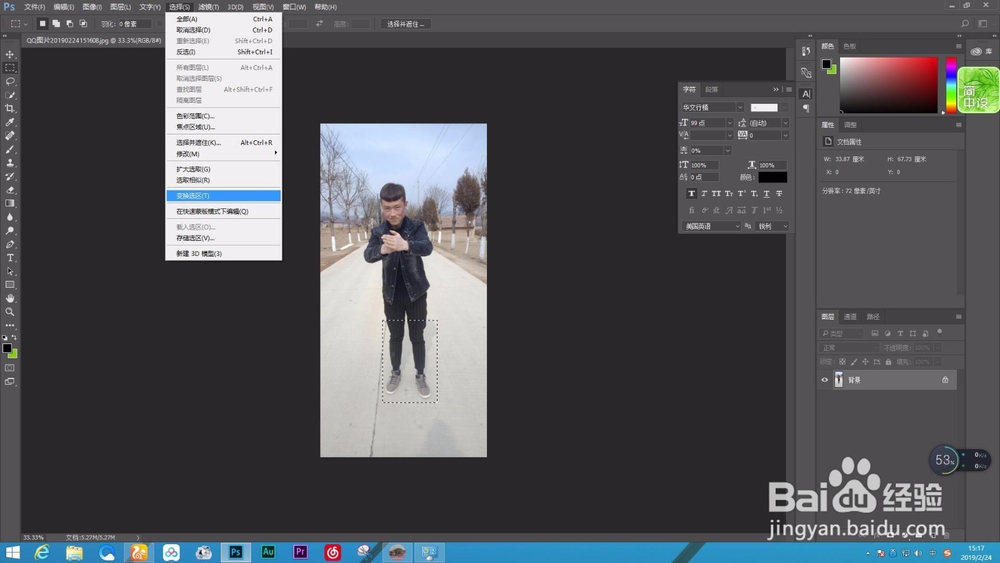Select the Path Selection tool
The image size is (1000, 563).
pos(10,272)
